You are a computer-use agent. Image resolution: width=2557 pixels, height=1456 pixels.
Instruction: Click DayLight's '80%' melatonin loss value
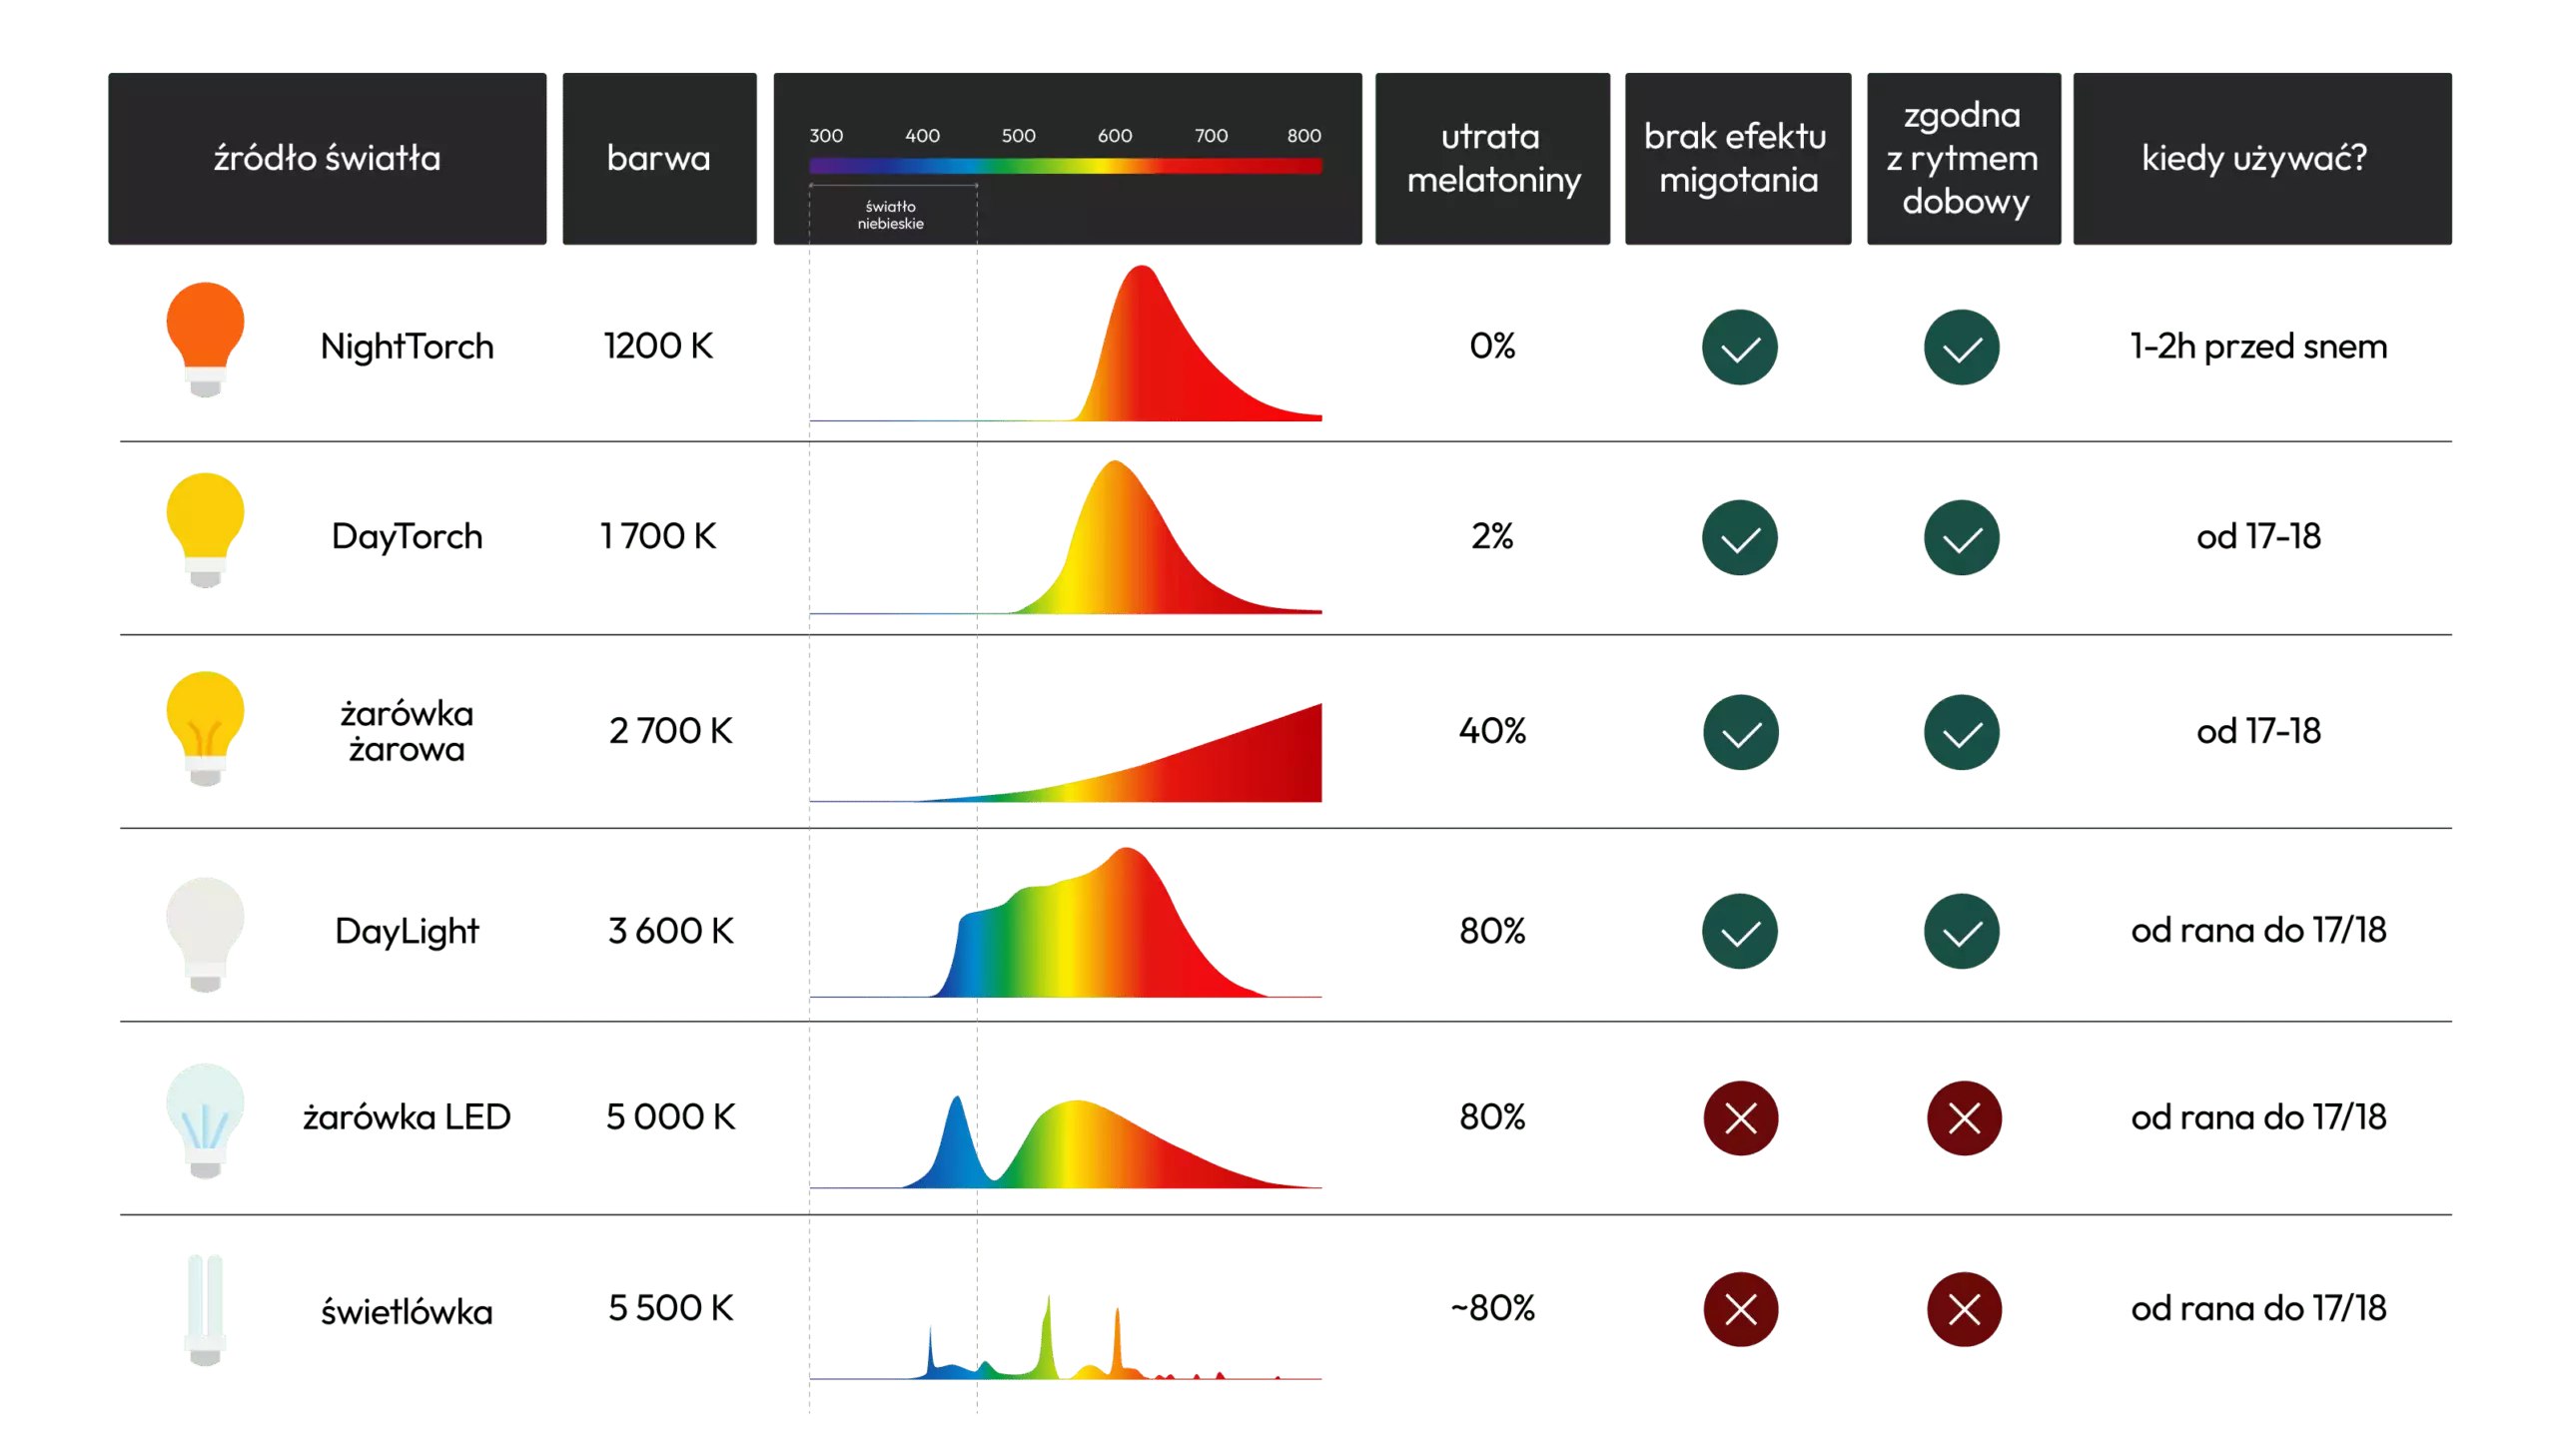[1492, 931]
